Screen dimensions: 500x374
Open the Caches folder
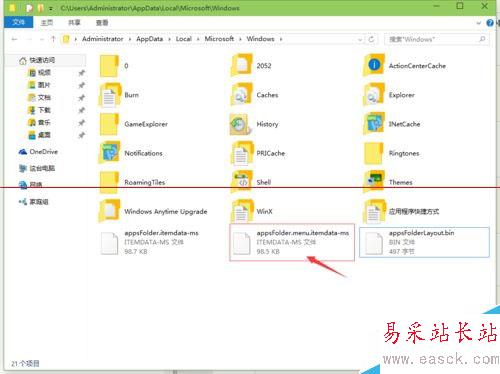pos(254,95)
